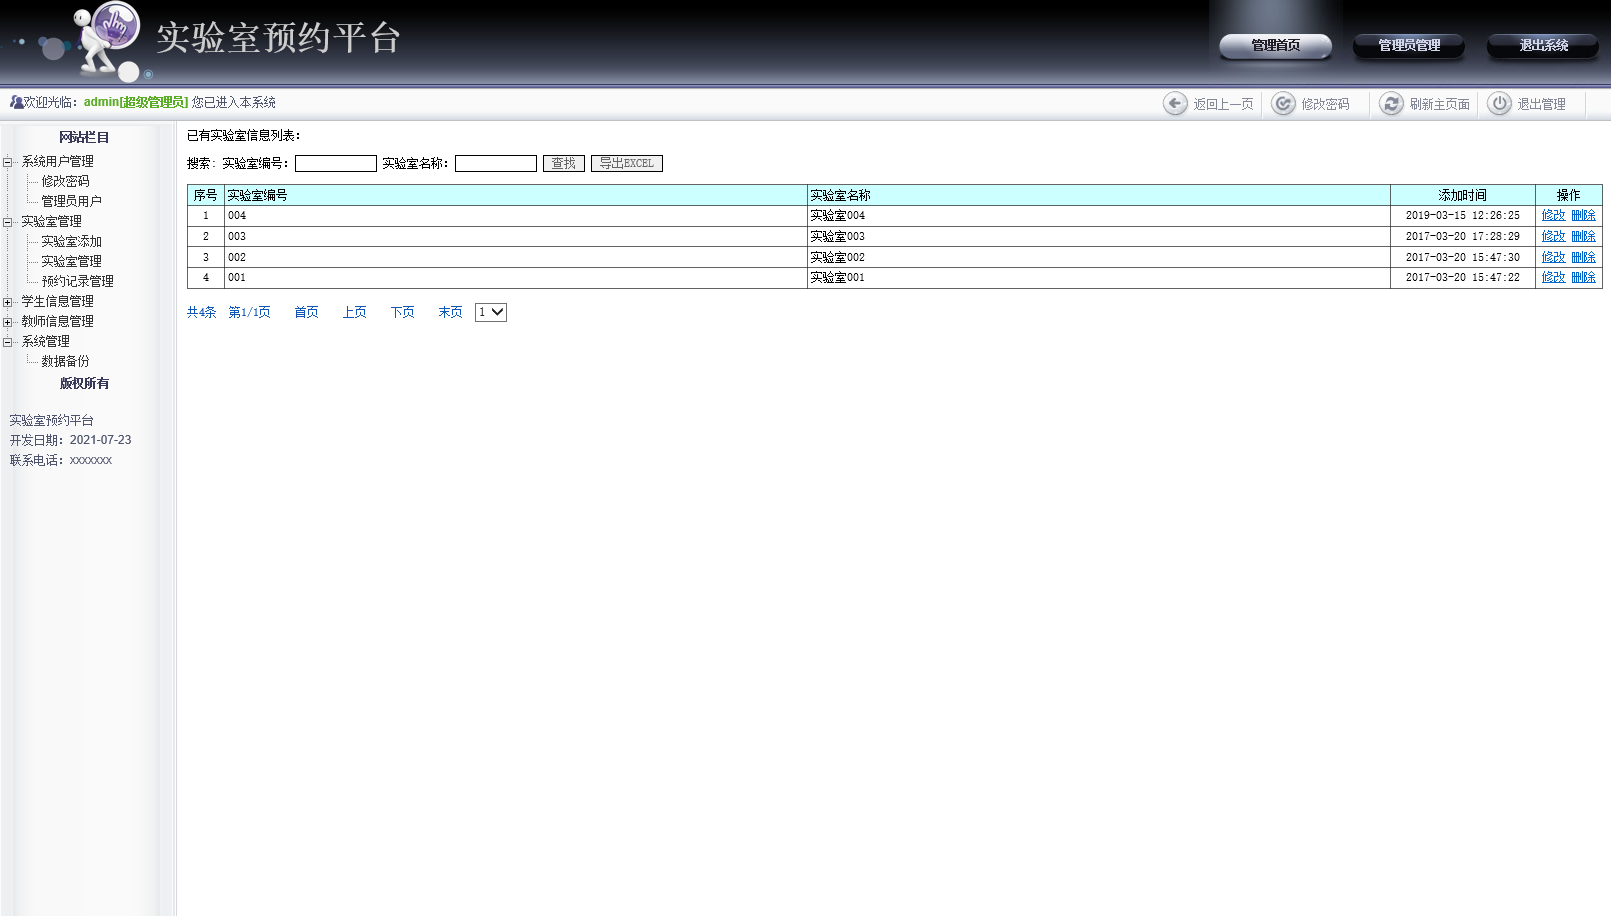1611x916 pixels.
Task: Open the page number dropdown
Action: point(491,312)
